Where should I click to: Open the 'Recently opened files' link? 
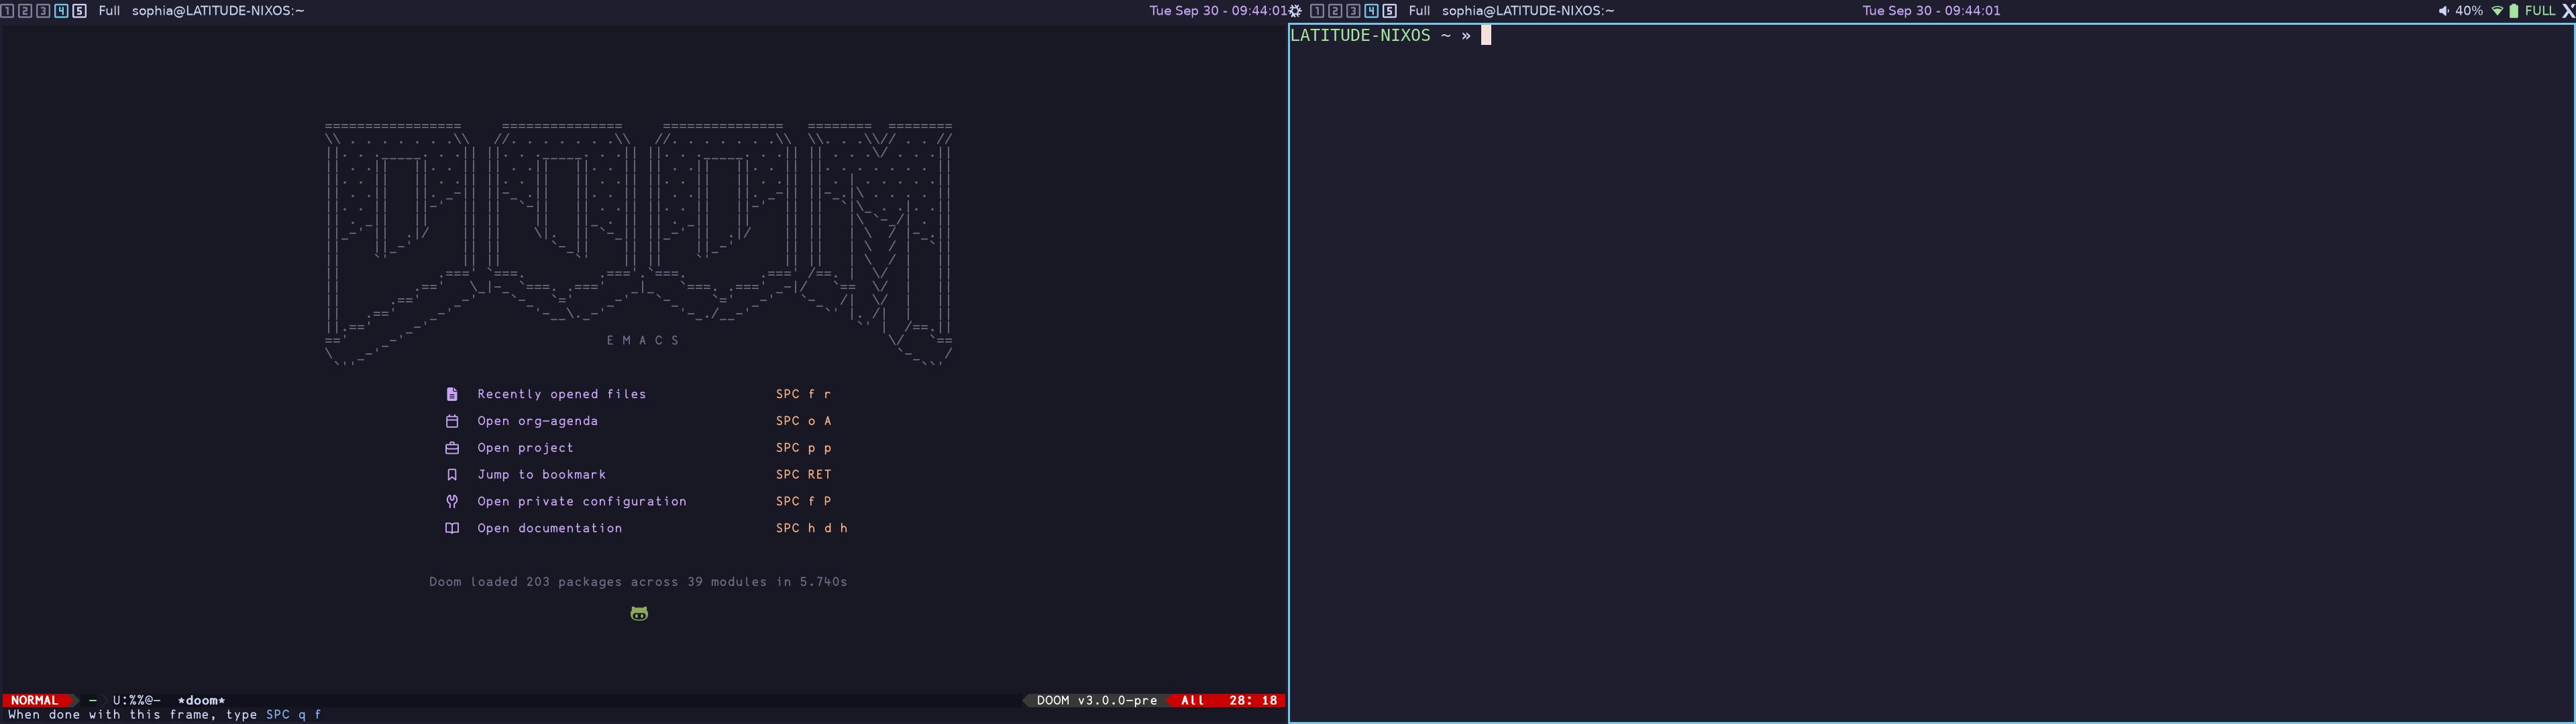click(x=561, y=394)
